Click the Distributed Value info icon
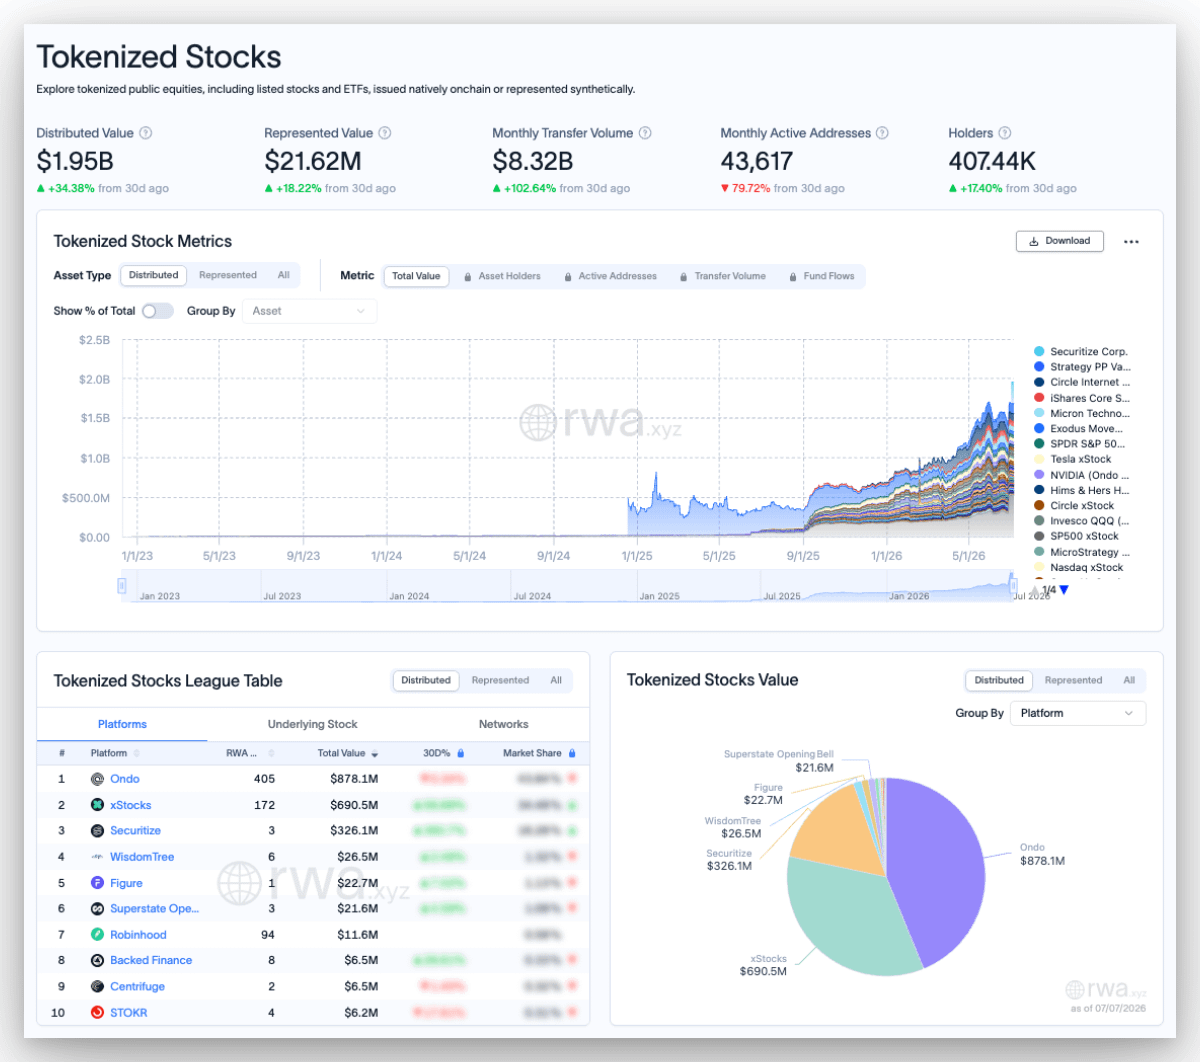This screenshot has width=1200, height=1062. tap(146, 133)
